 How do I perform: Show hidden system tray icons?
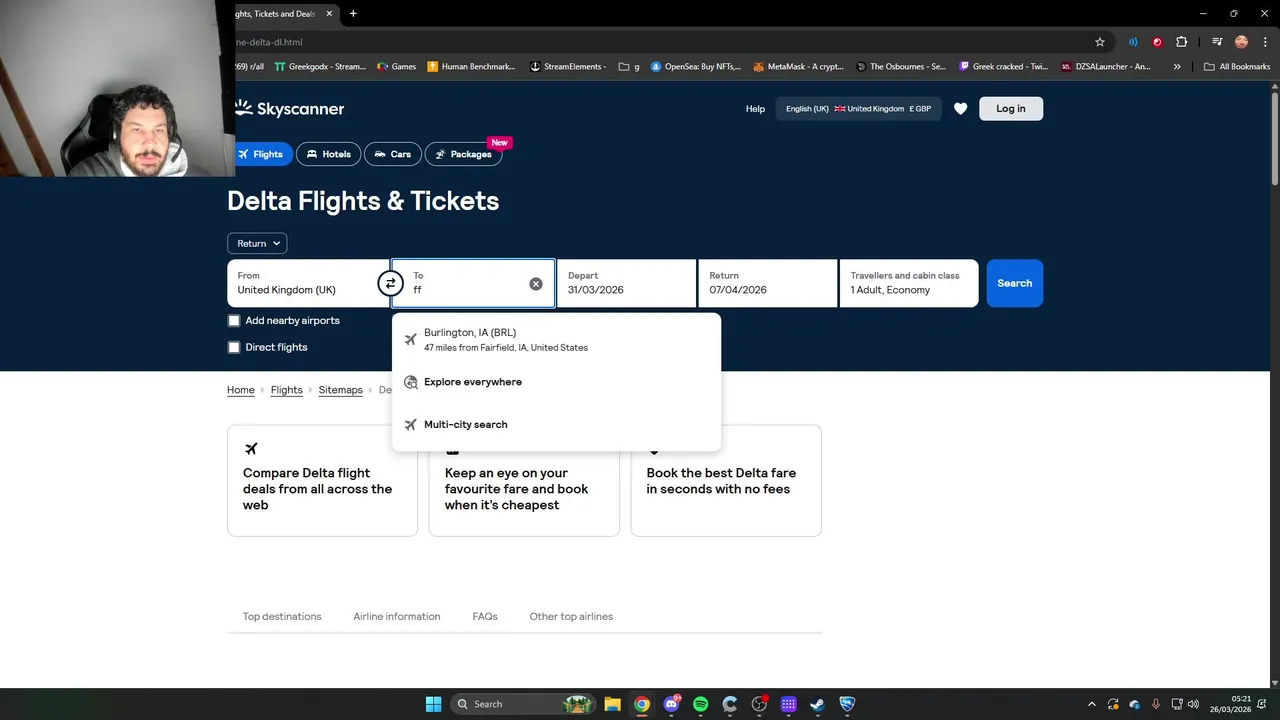[x=1091, y=704]
